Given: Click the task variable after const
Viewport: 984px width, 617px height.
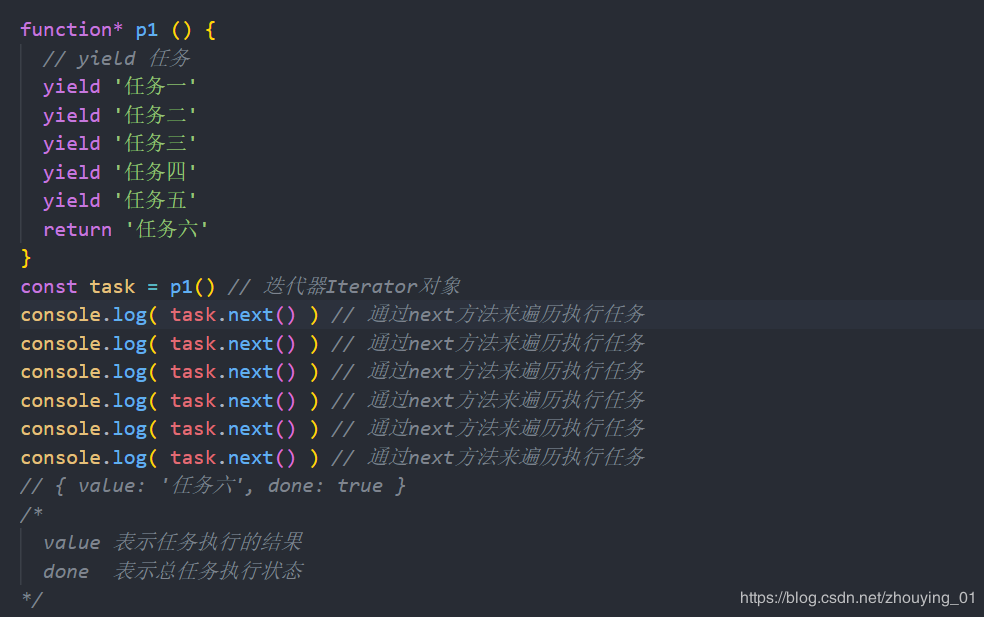Looking at the screenshot, I should click(112, 287).
